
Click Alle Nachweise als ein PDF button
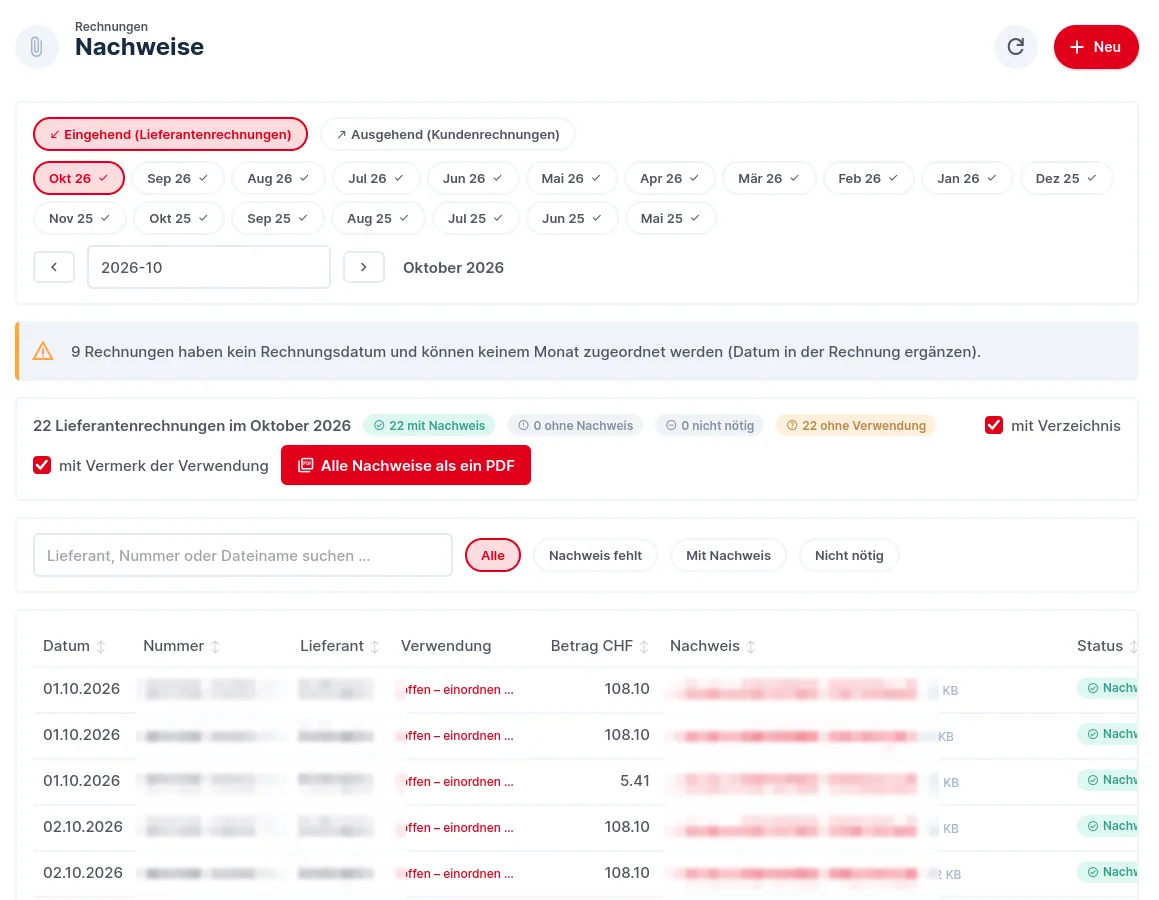click(x=406, y=466)
